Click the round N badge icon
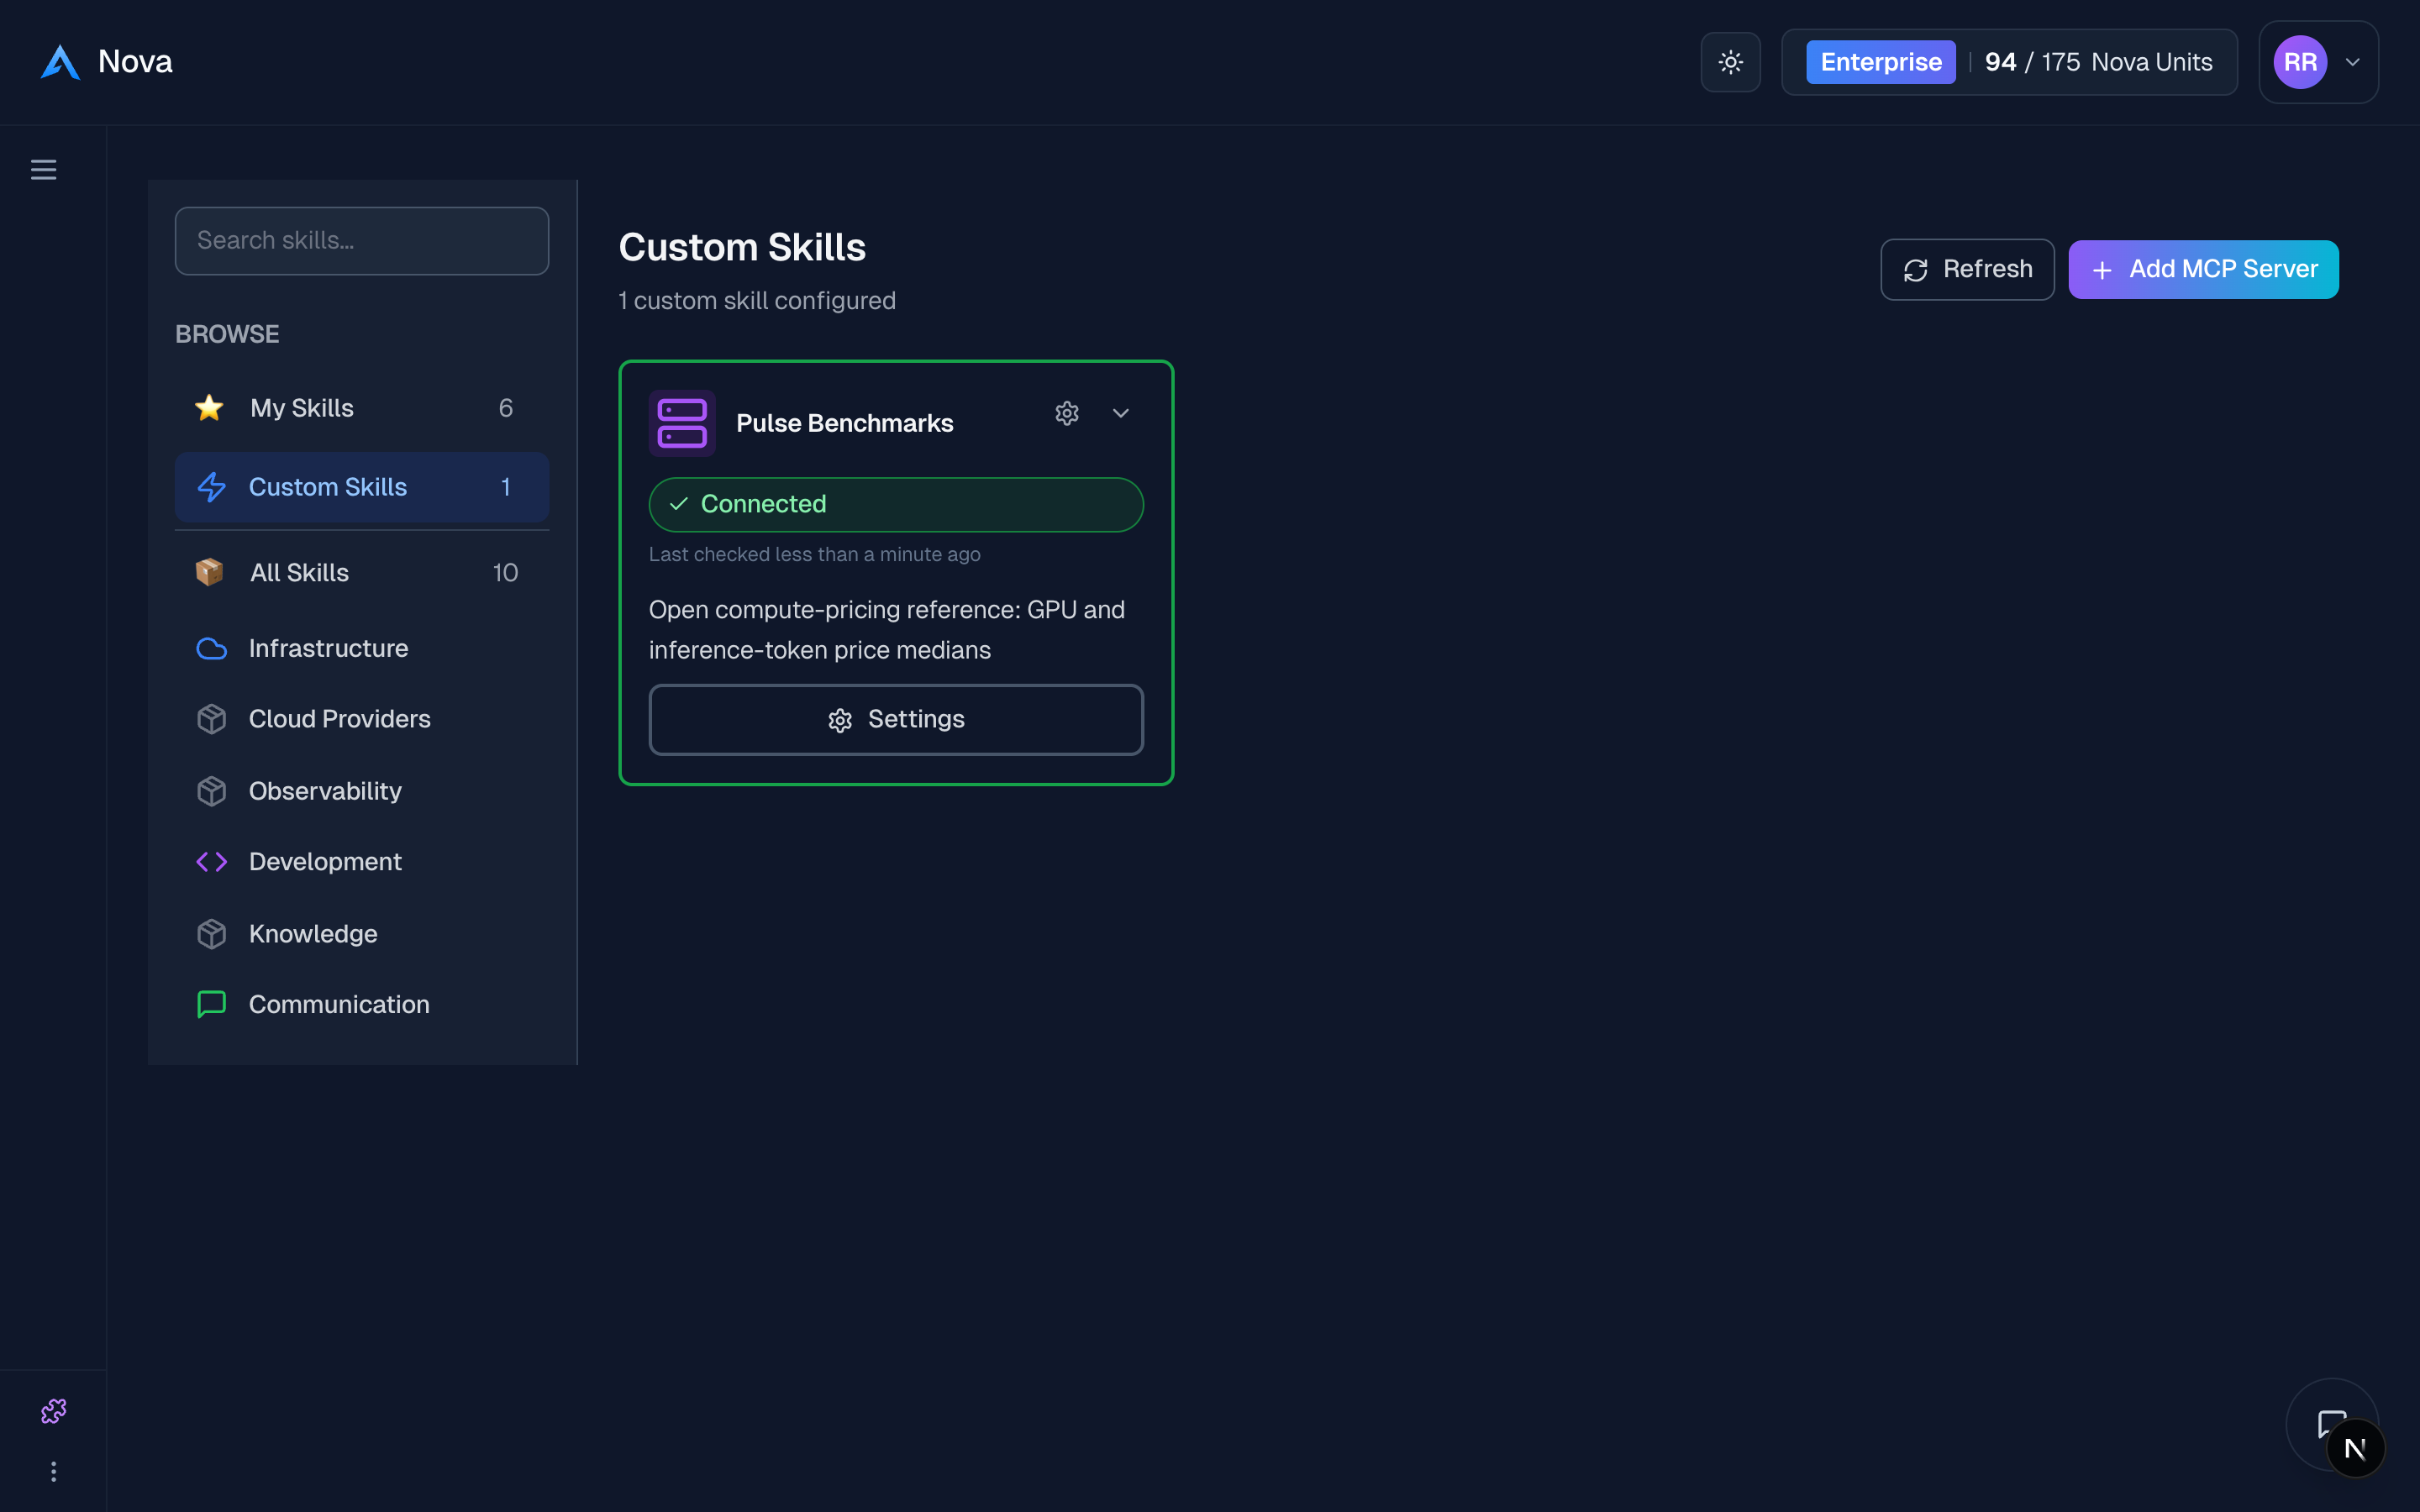 tap(2356, 1448)
